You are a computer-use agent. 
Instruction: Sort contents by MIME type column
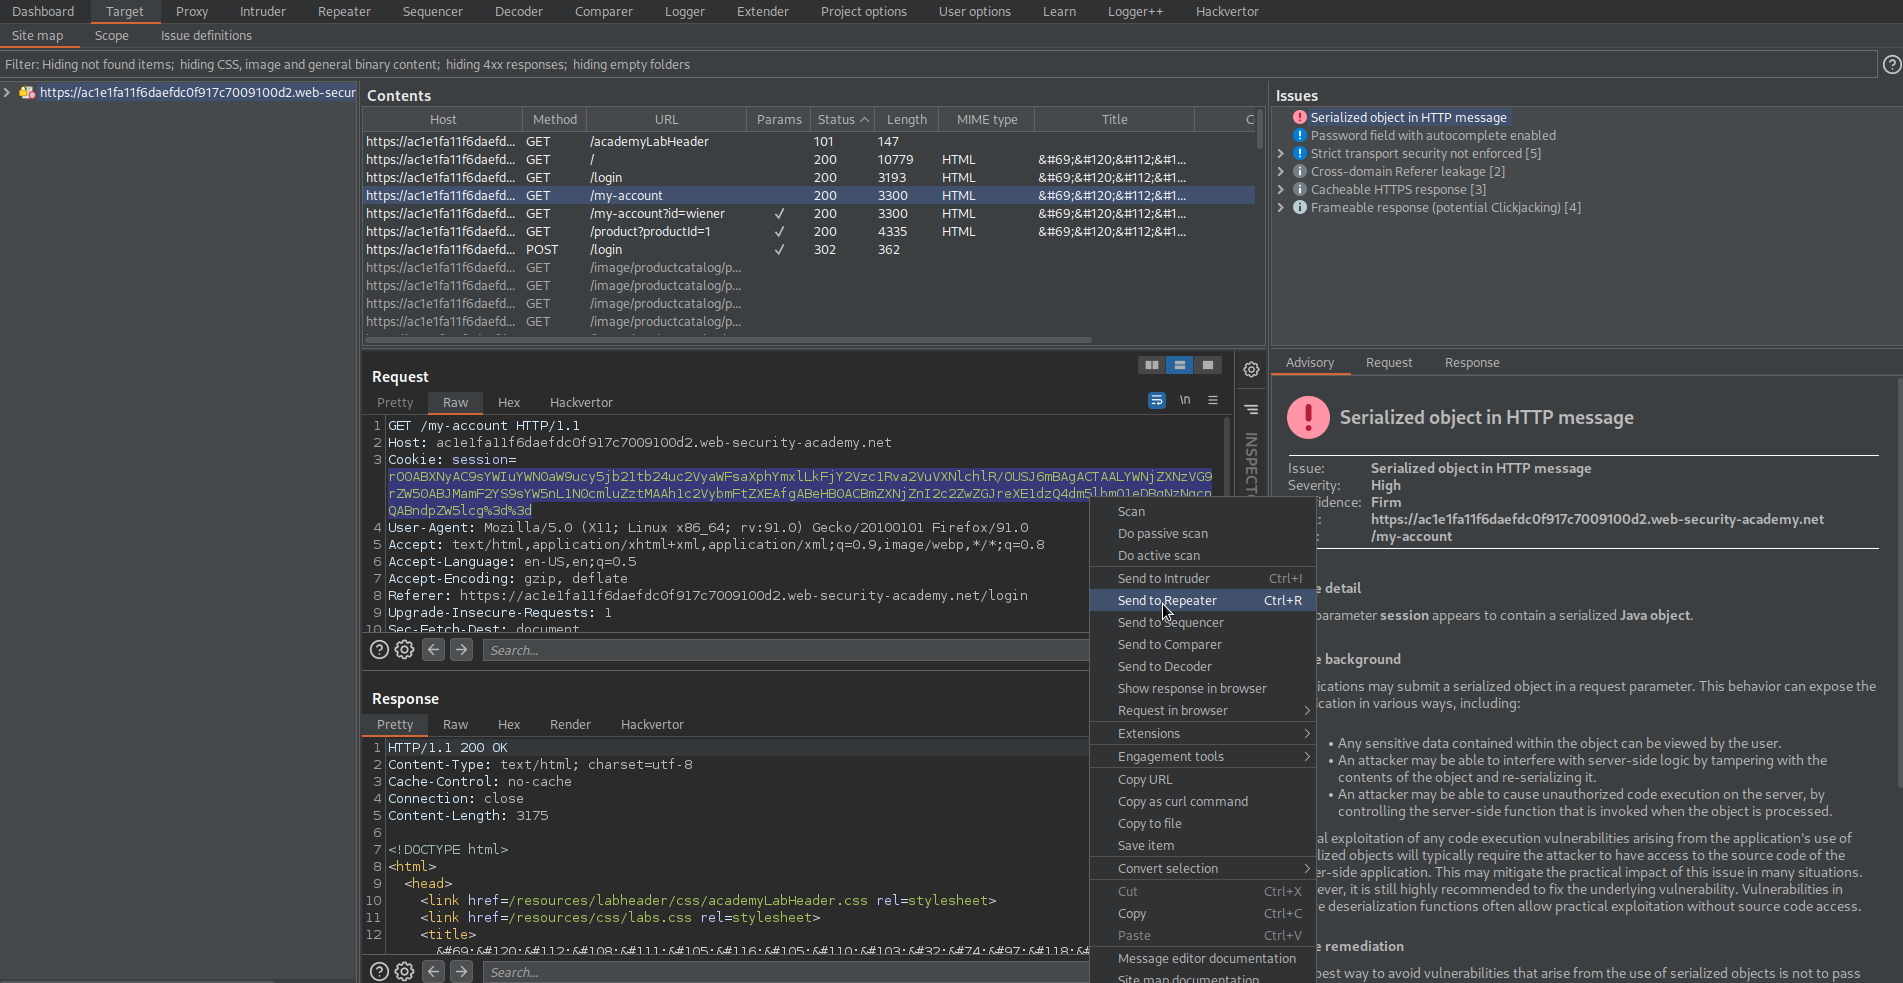[987, 120]
